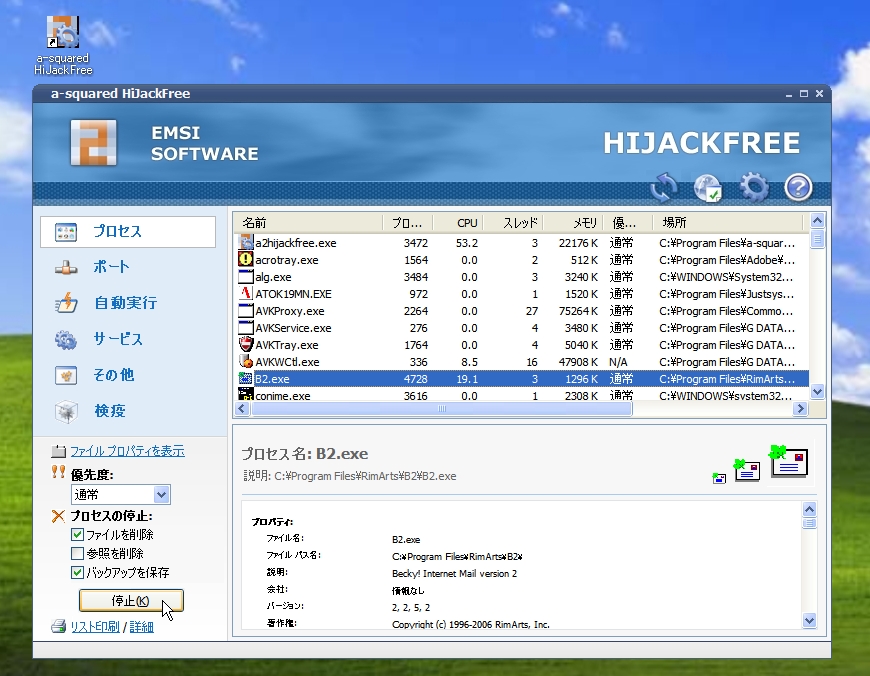Click the リスト印刷 link
Viewport: 870px width, 676px height.
[x=94, y=627]
